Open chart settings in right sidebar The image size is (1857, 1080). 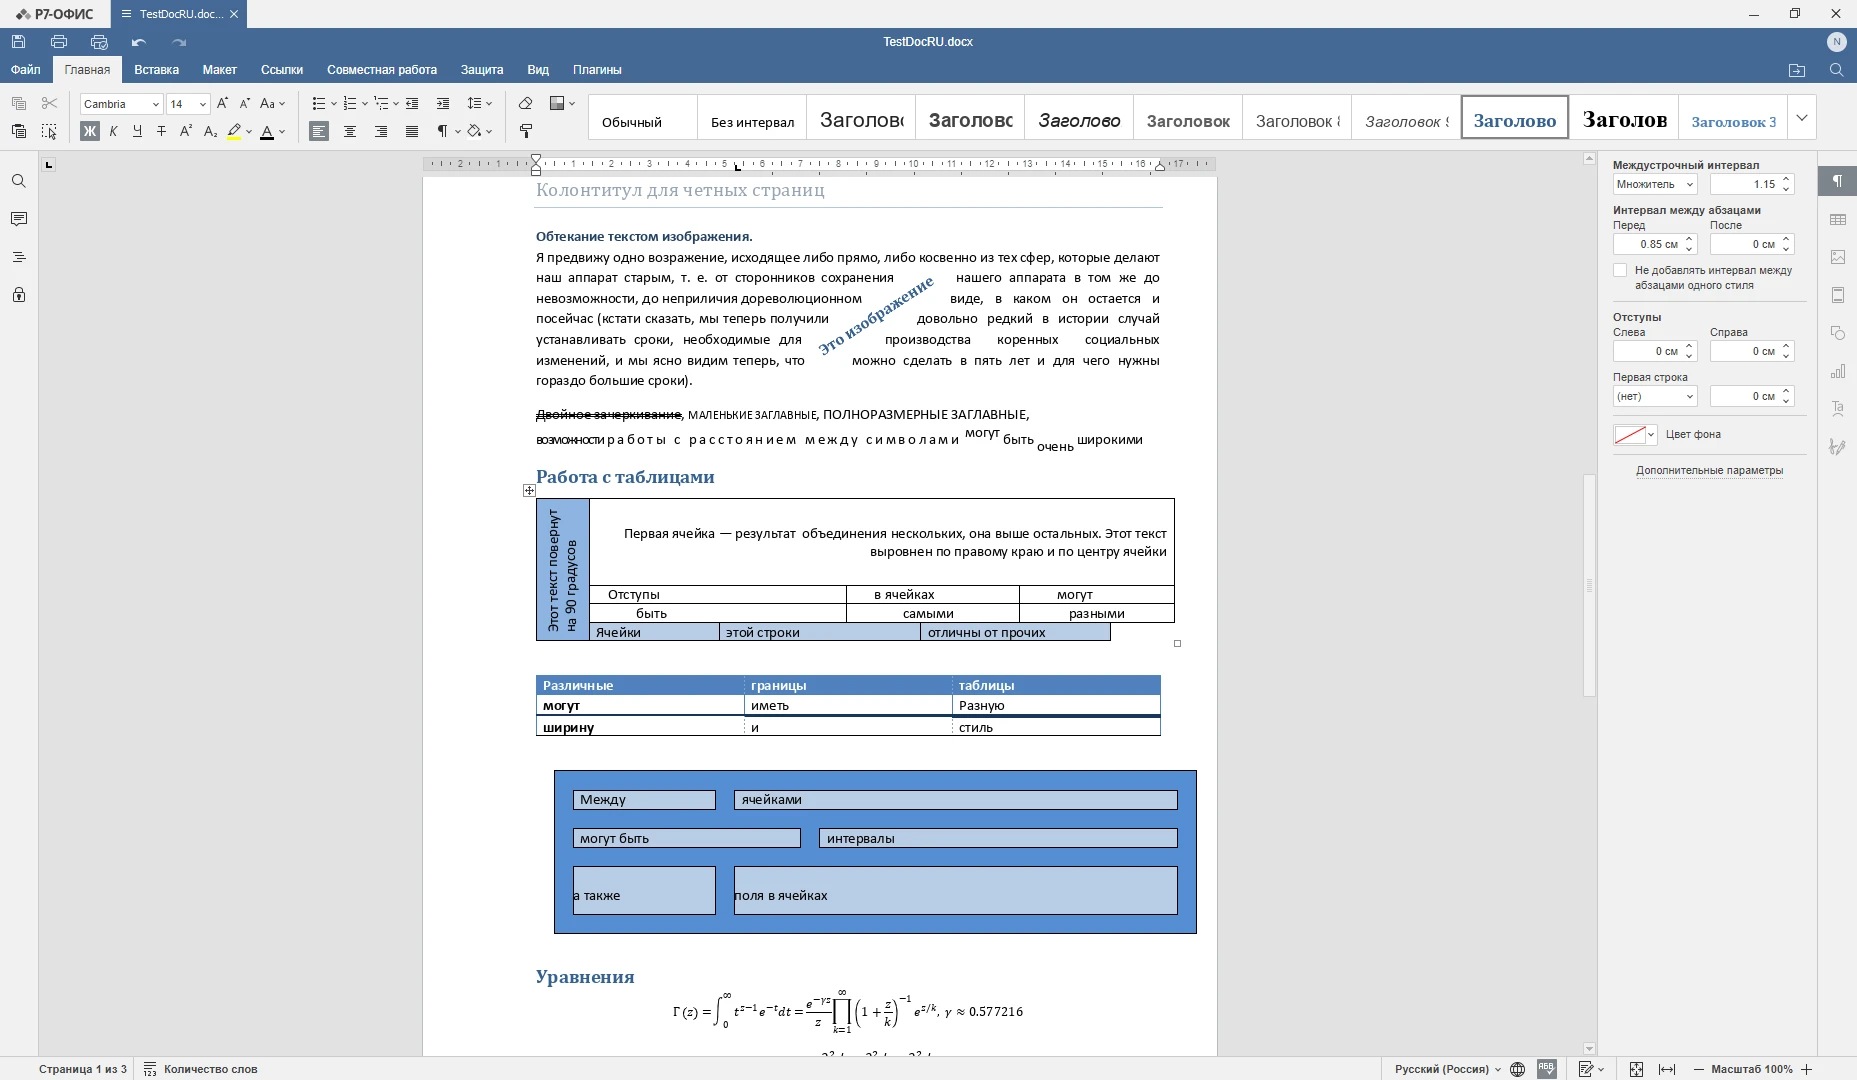tap(1838, 371)
